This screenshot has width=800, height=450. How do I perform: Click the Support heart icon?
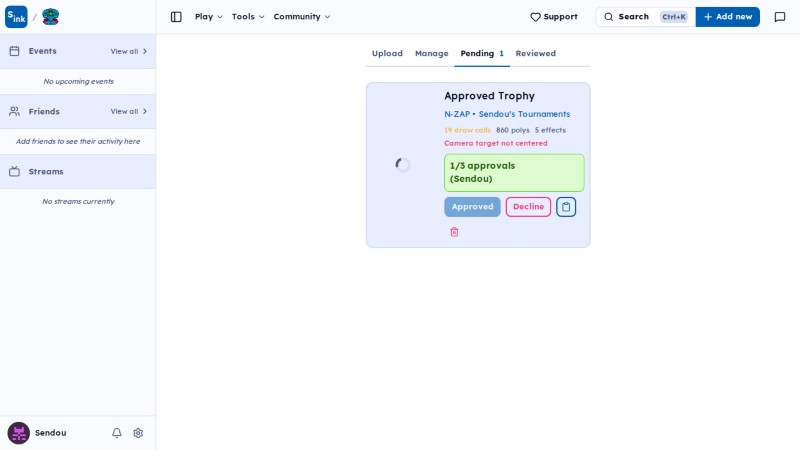coord(535,17)
